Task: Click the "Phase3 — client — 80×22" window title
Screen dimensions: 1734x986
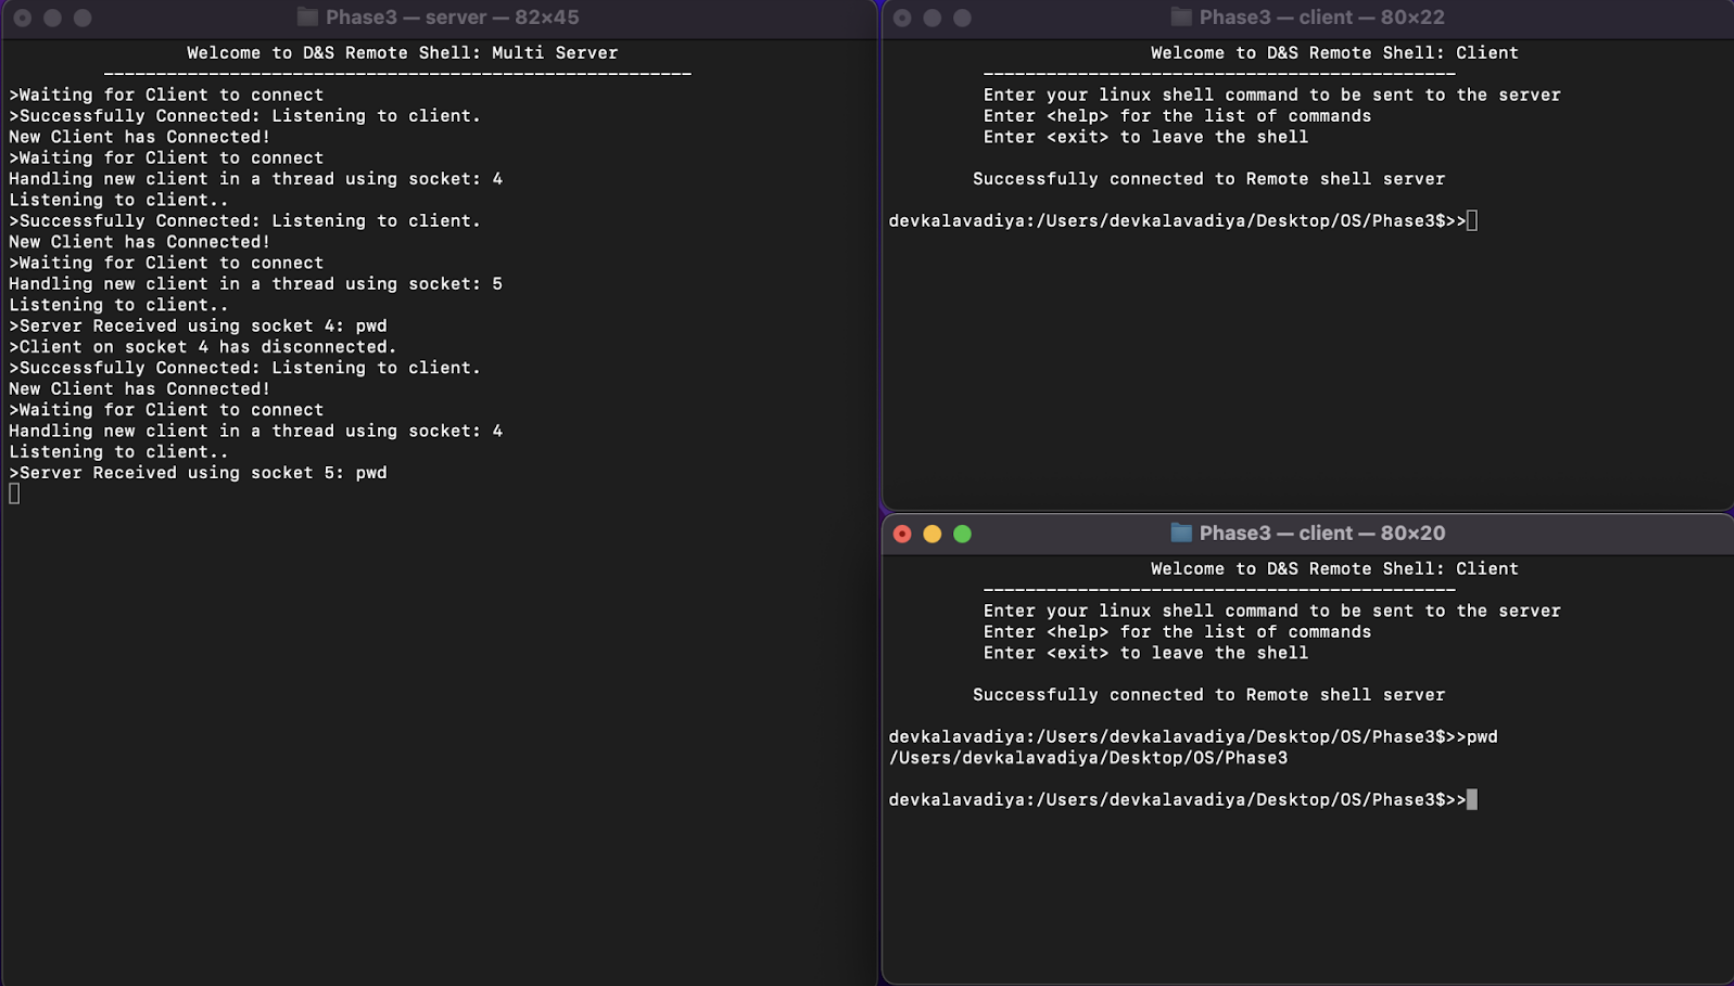Action: 1322,17
